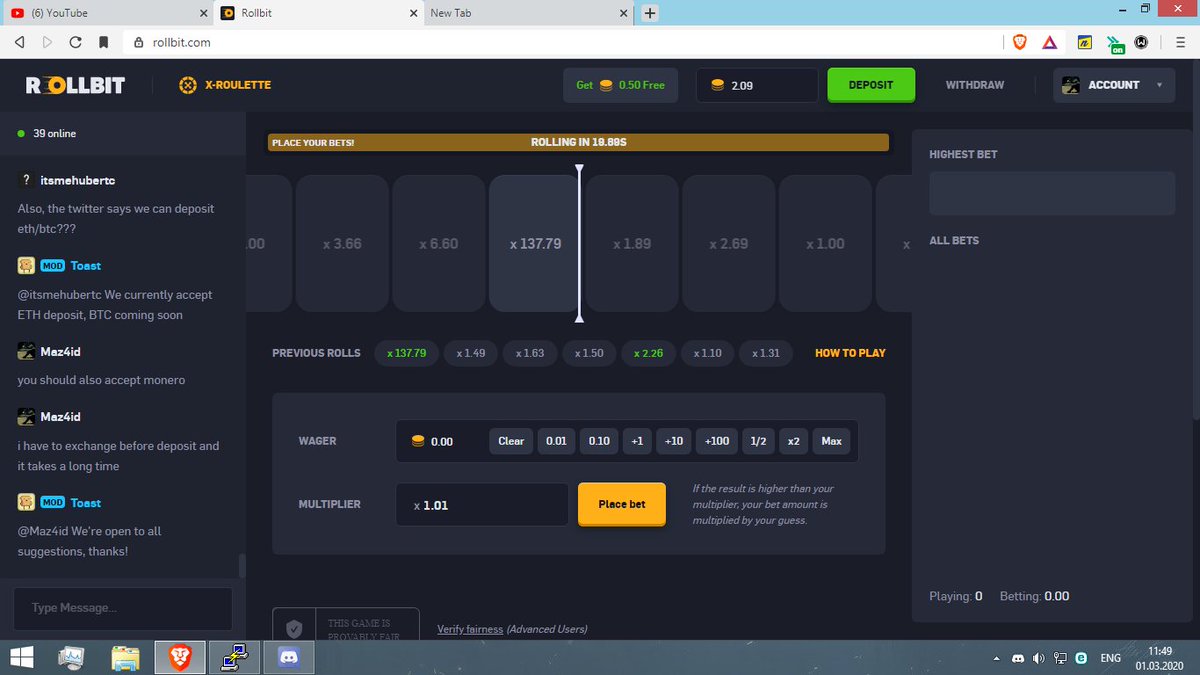1200x675 pixels.
Task: Click the Brave Shields lion icon in address bar
Action: (1020, 42)
